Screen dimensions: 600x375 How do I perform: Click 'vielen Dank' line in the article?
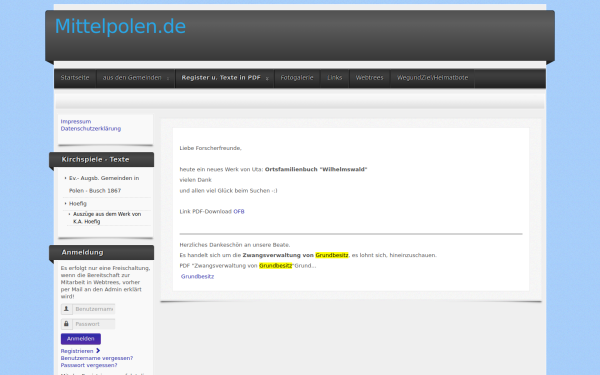(x=196, y=180)
